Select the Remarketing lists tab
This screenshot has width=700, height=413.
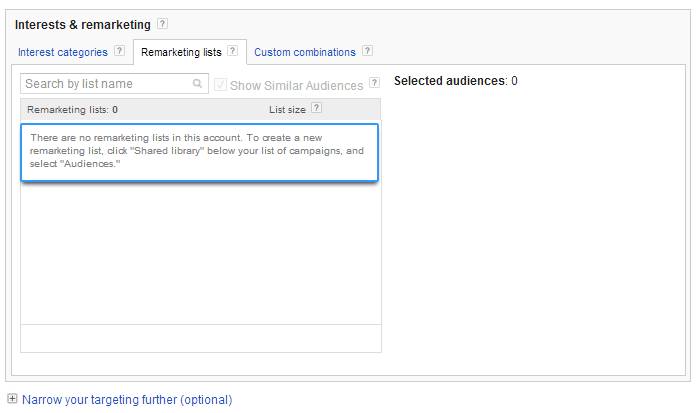[181, 52]
